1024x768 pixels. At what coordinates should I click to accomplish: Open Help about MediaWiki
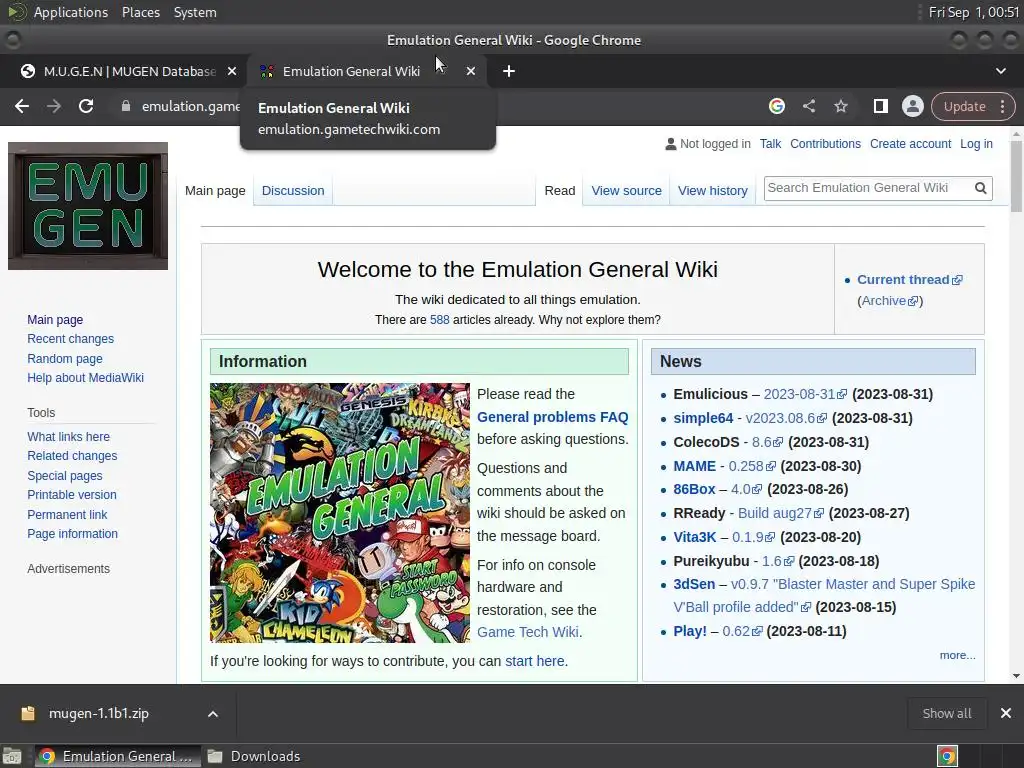pyautogui.click(x=86, y=377)
